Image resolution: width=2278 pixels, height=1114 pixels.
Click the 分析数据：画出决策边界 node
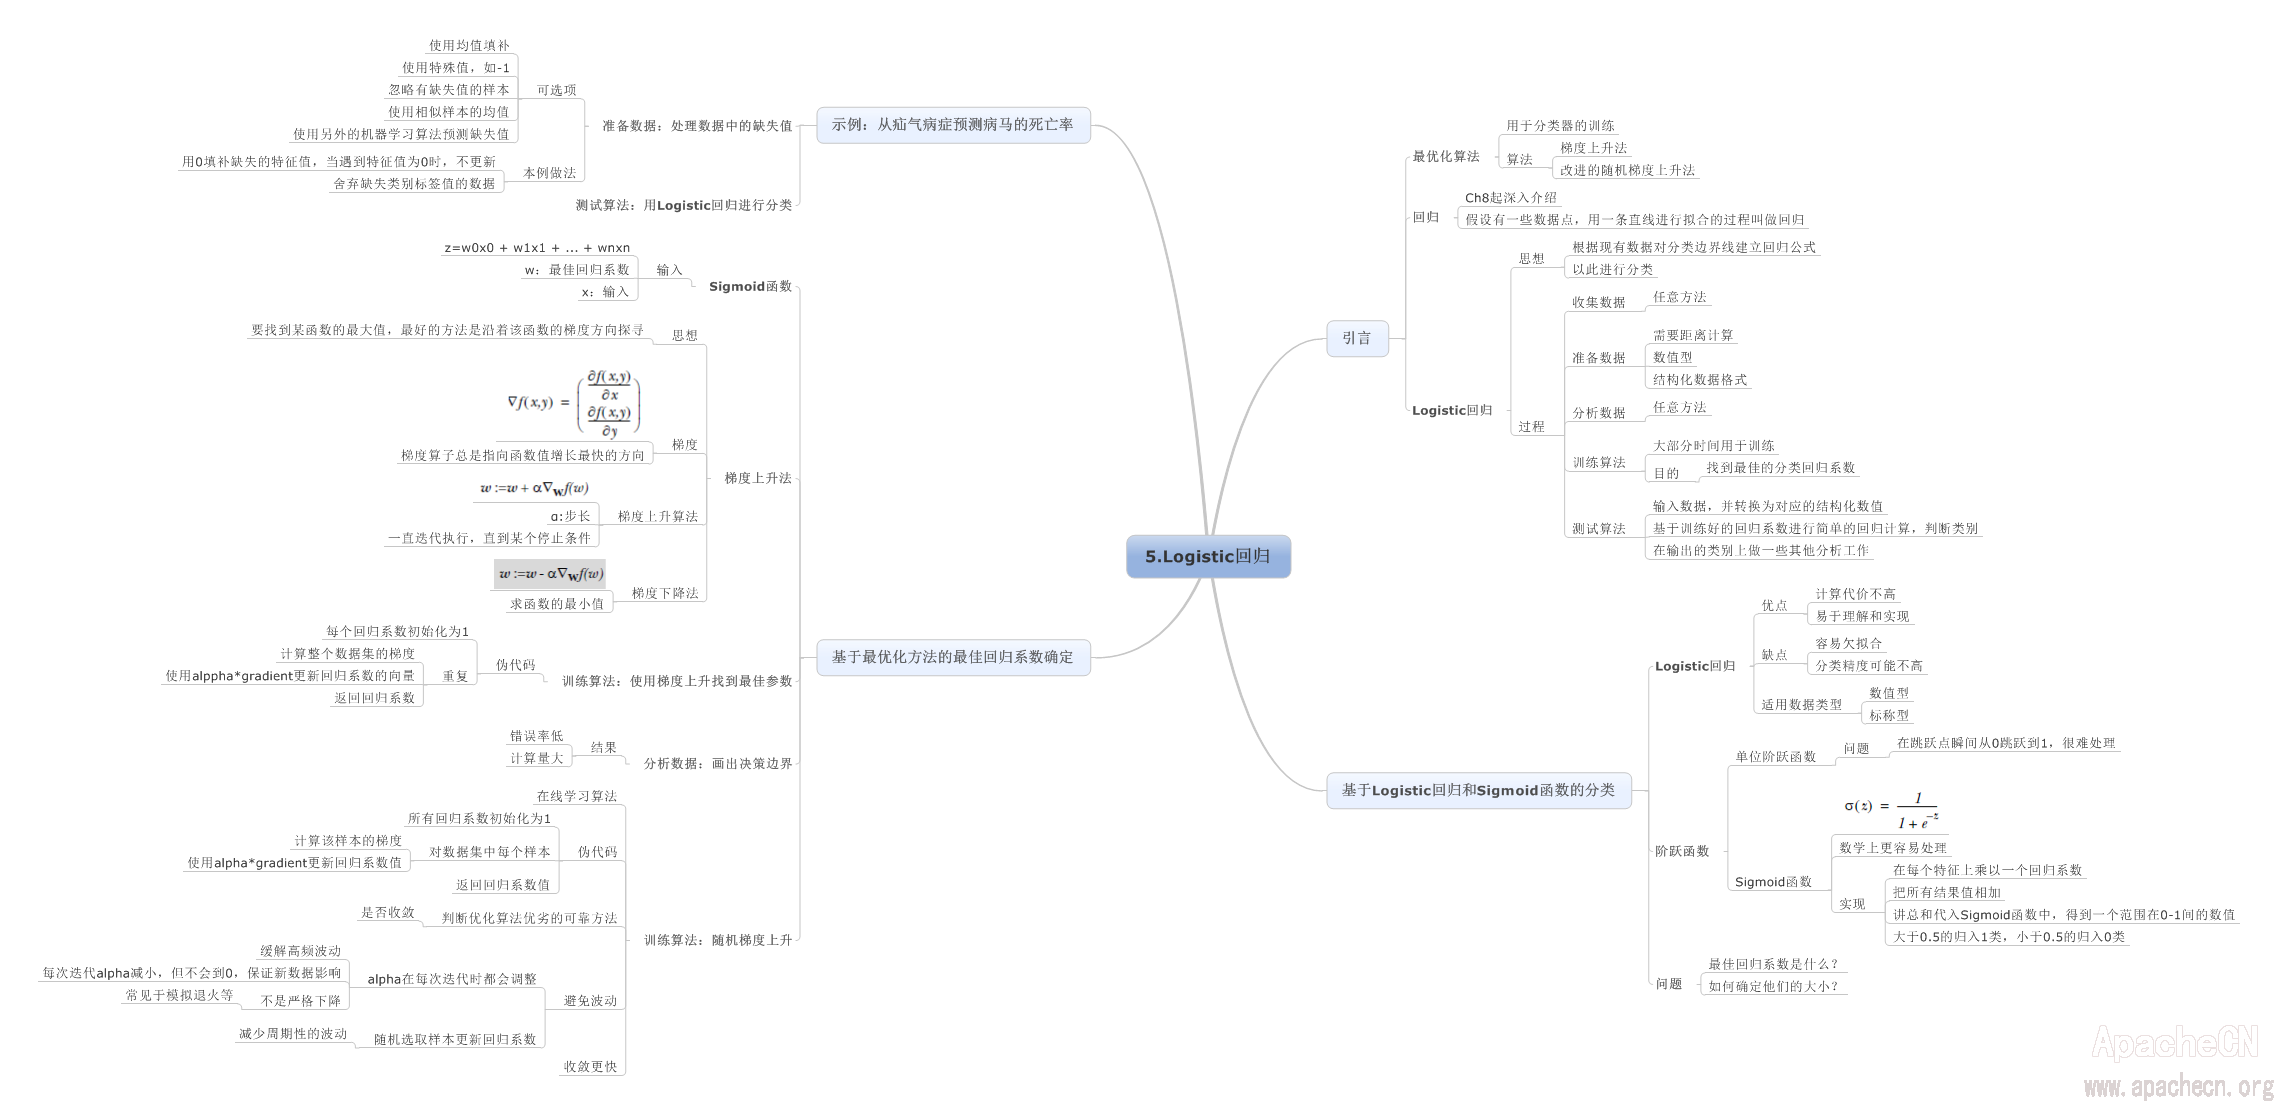tap(717, 763)
